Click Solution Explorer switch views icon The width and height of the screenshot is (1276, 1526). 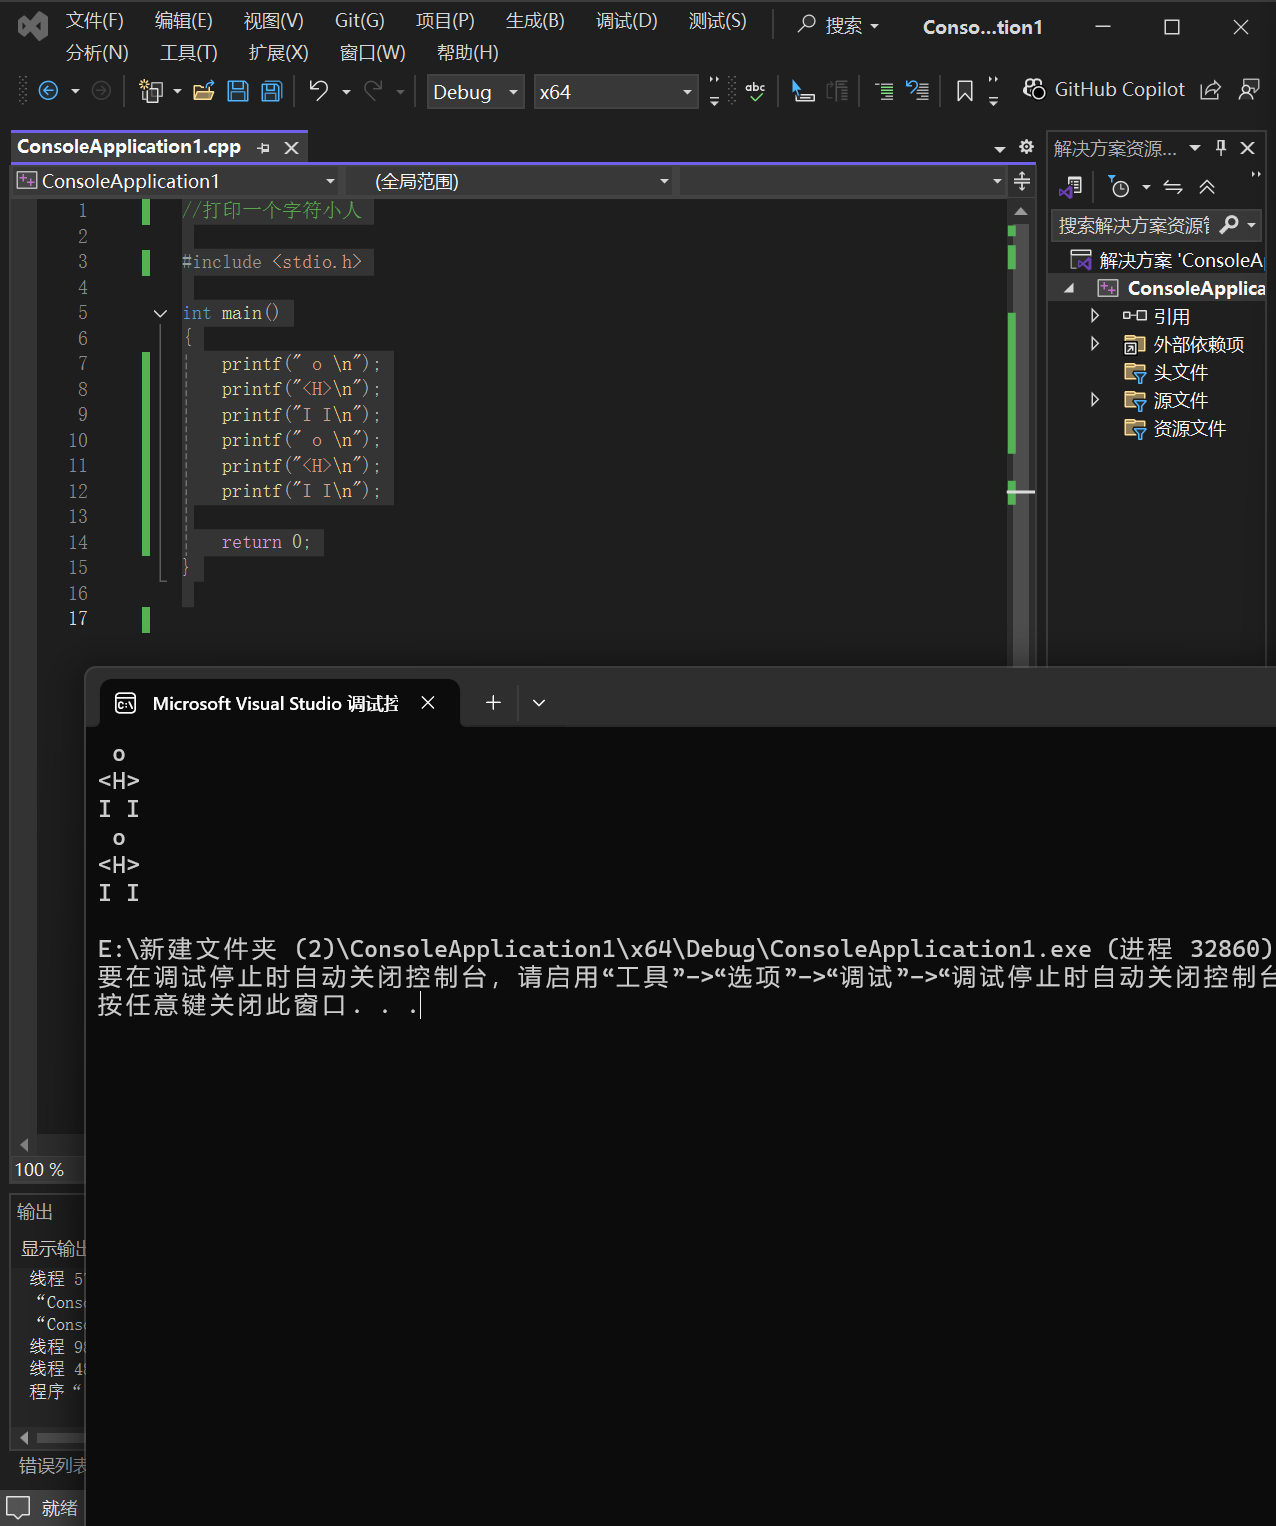point(1071,187)
